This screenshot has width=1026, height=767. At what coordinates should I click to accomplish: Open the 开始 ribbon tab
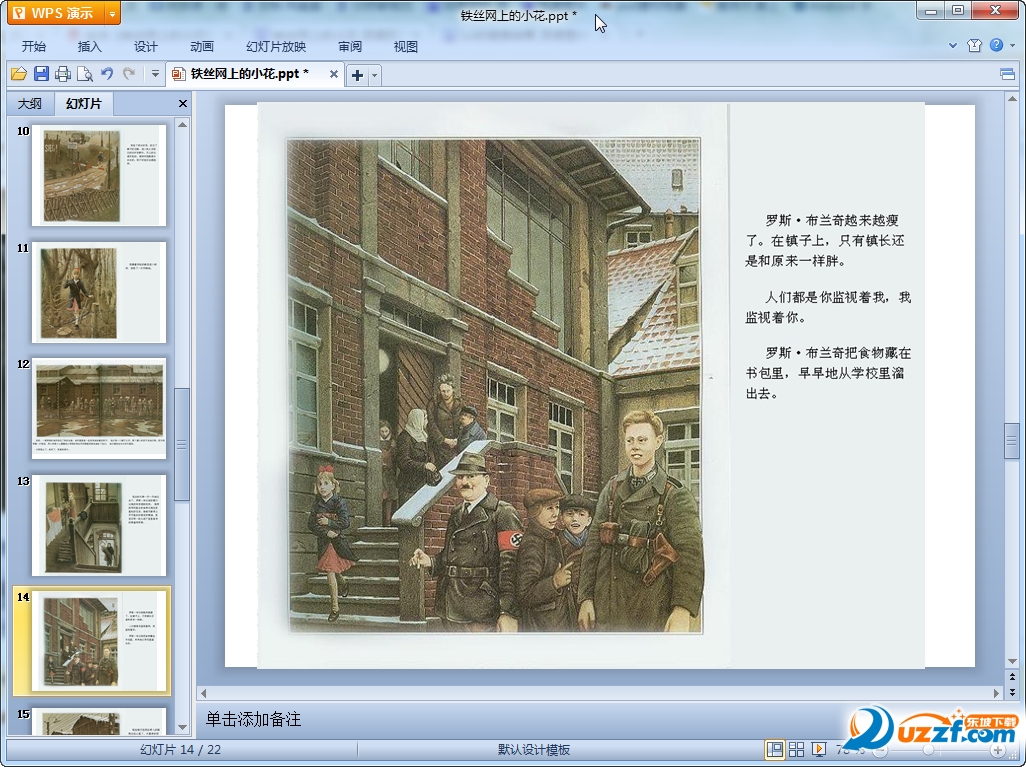pos(34,46)
